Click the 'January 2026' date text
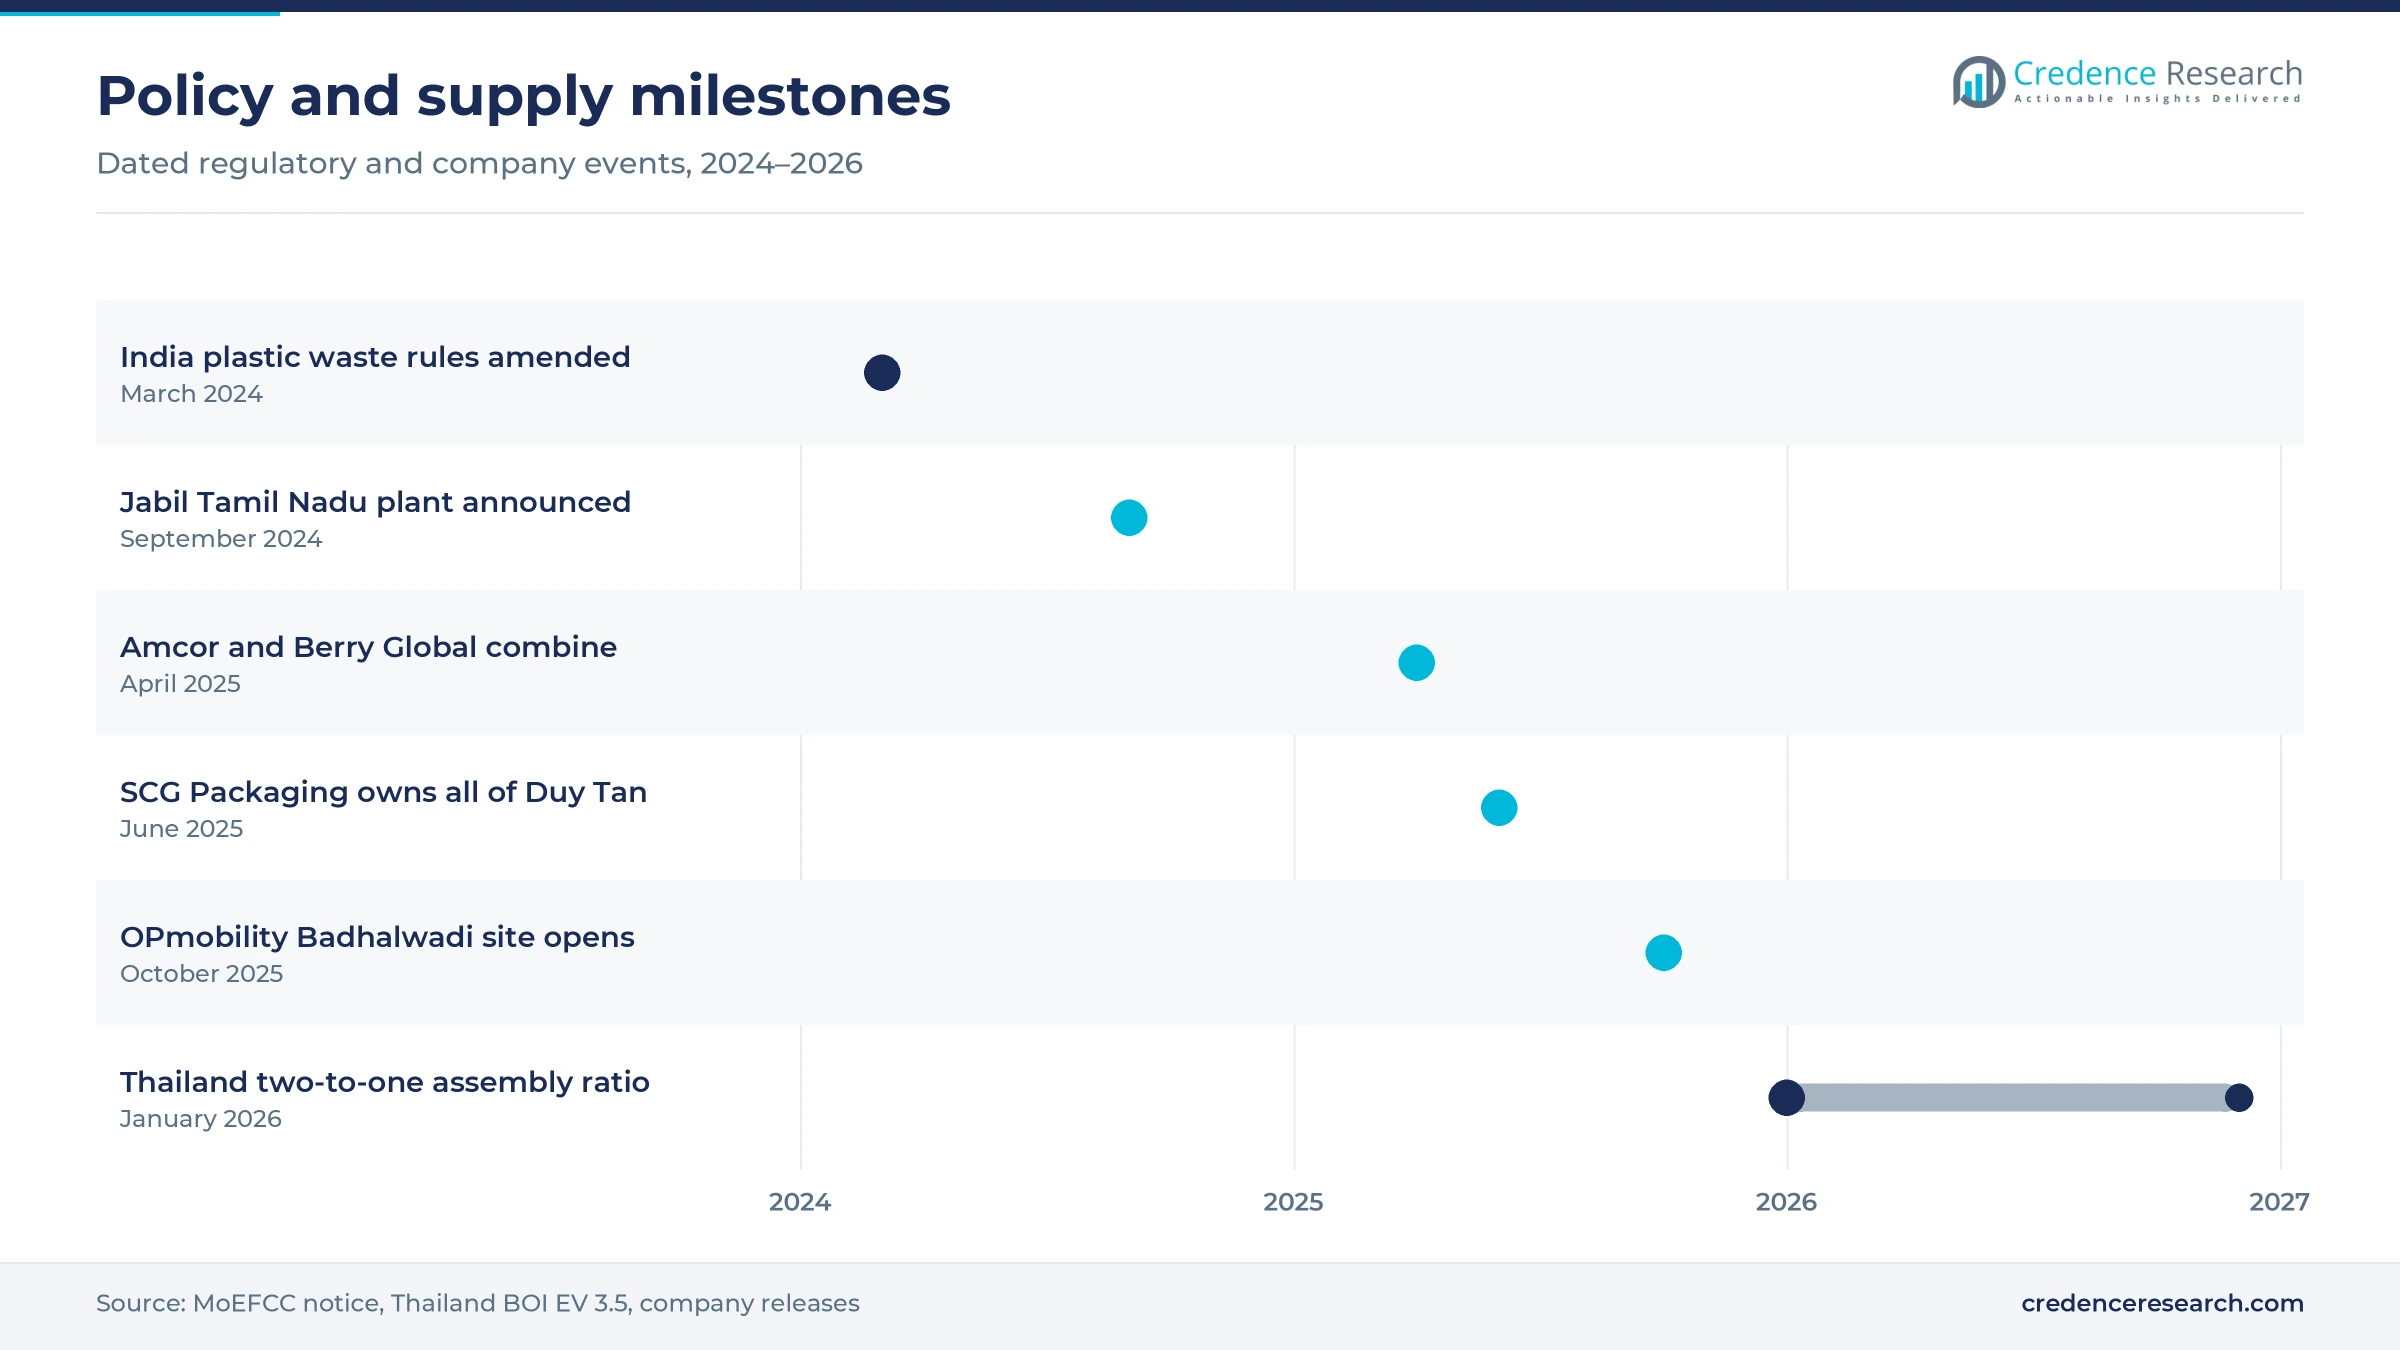Image resolution: width=2400 pixels, height=1350 pixels. pos(200,1119)
